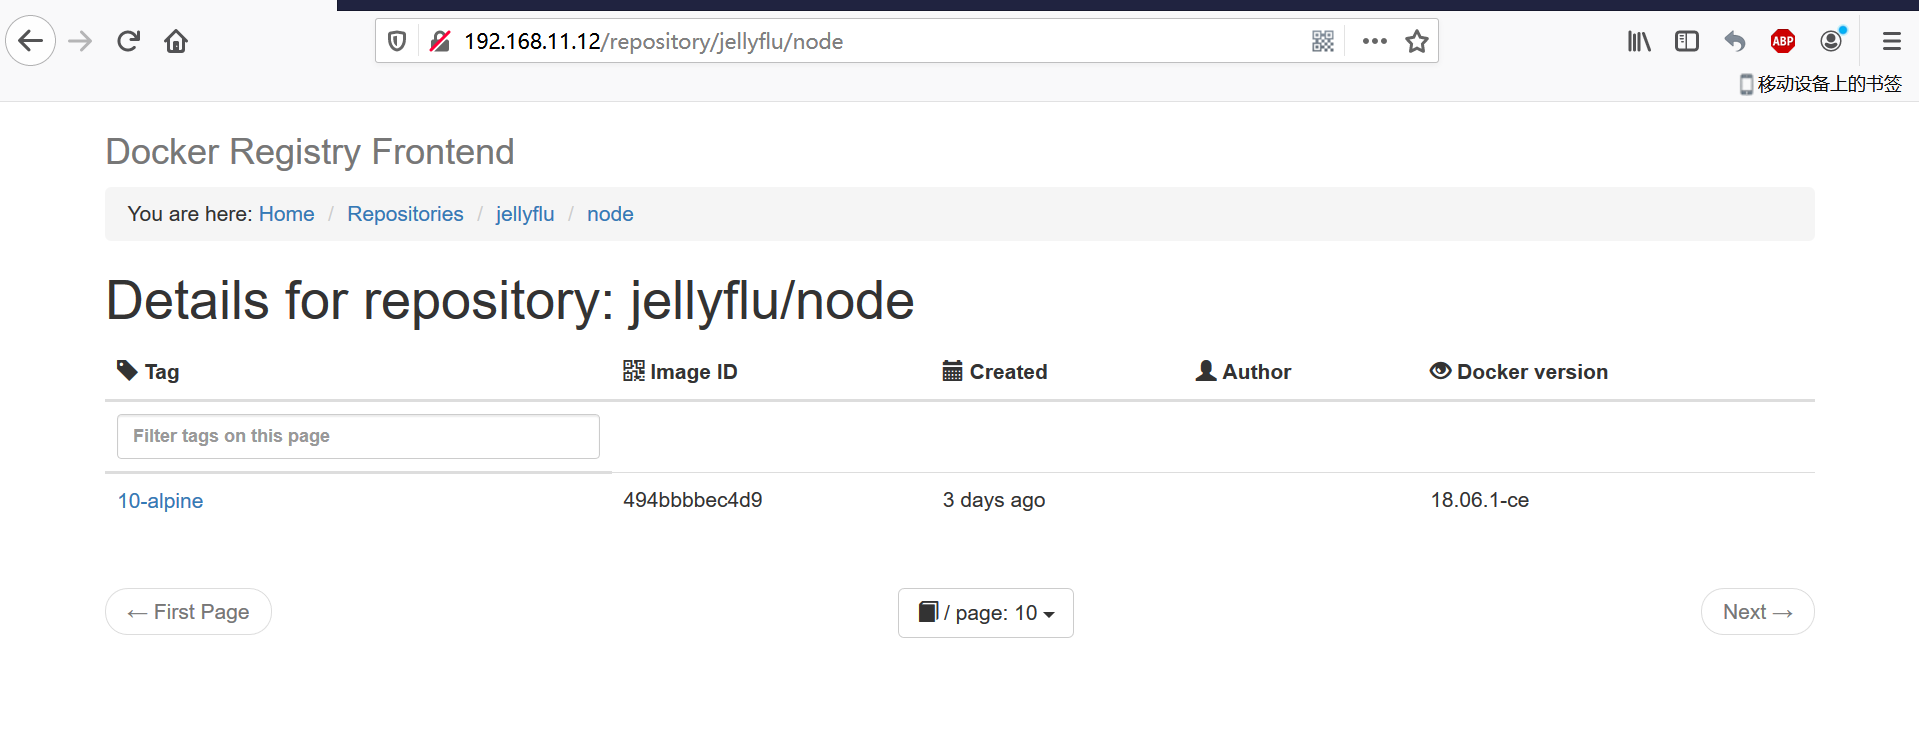Screen dimensions: 1919x750
Task: Open the QR code icon in address bar
Action: point(1323,41)
